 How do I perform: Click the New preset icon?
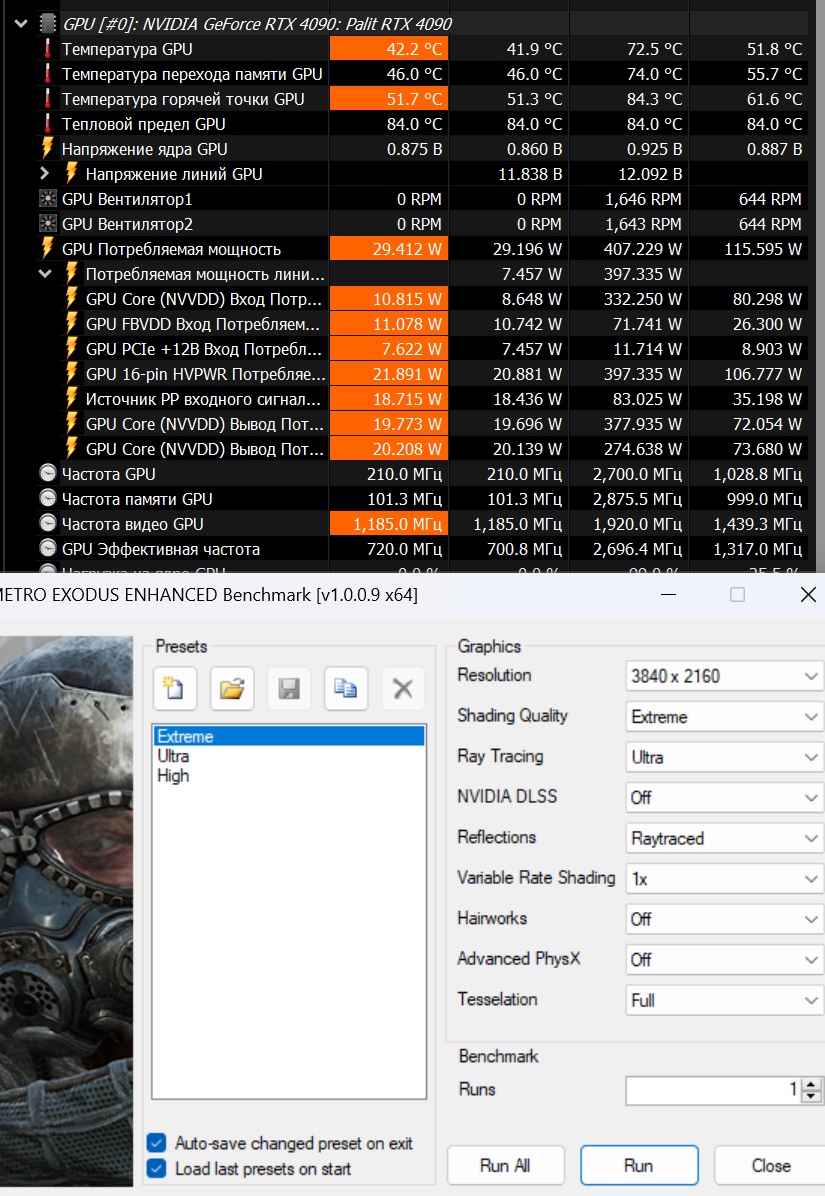[175, 689]
